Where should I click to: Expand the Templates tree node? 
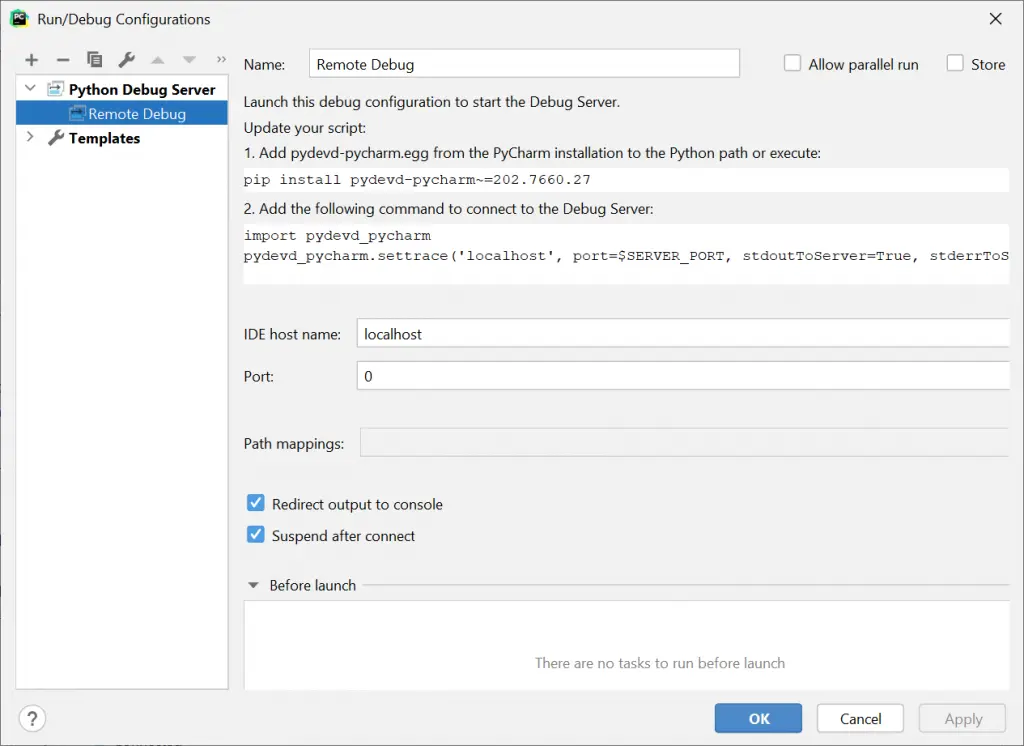tap(30, 137)
